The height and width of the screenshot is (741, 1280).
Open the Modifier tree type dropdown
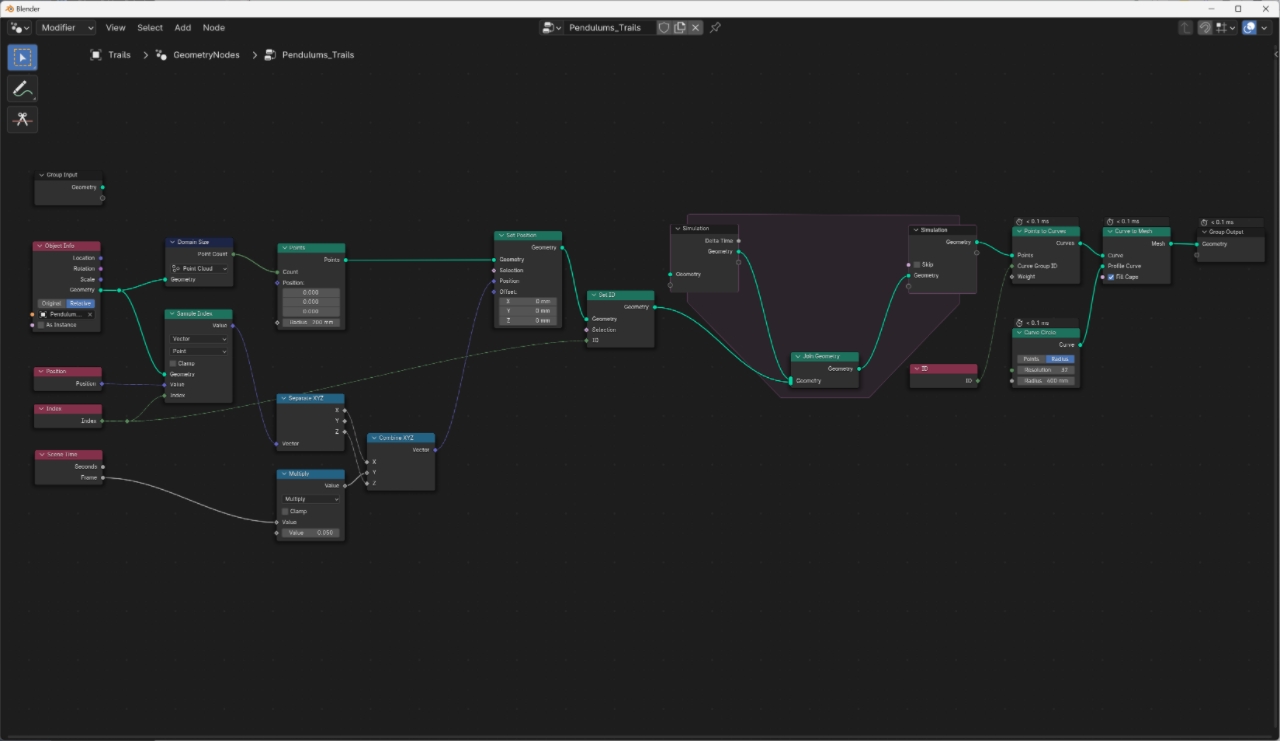(x=66, y=28)
